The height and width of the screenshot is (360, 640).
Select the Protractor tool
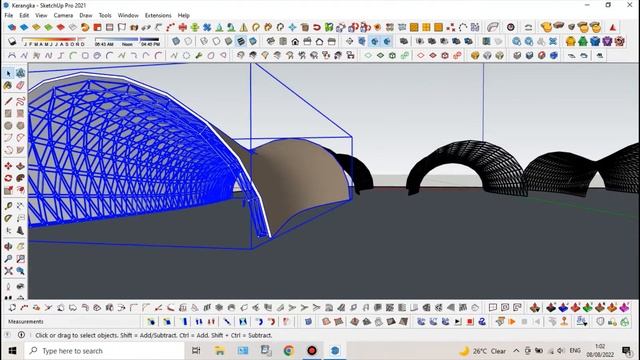(9, 218)
